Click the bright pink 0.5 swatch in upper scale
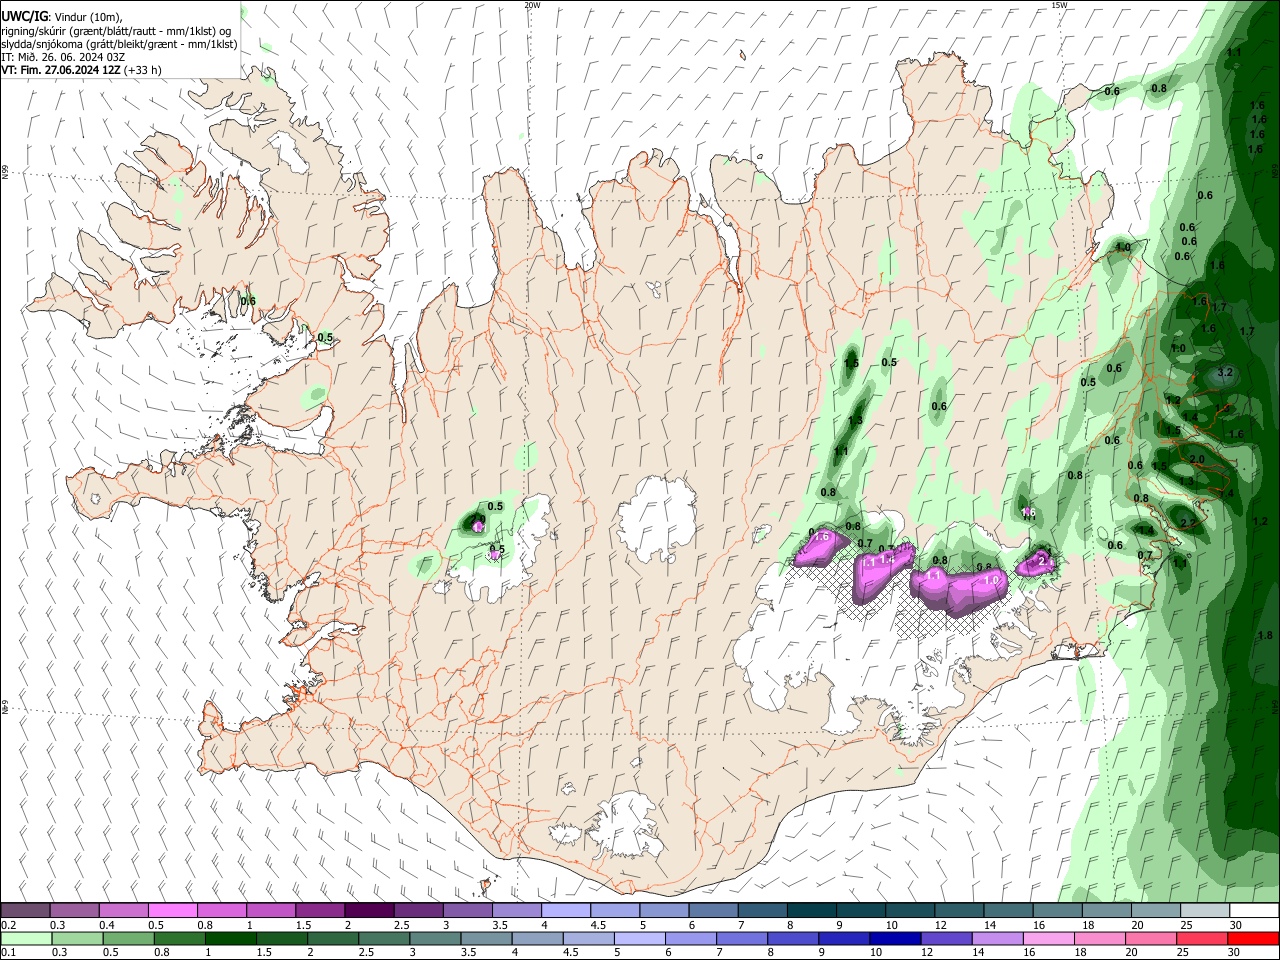Image resolution: width=1280 pixels, height=960 pixels. coord(172,911)
